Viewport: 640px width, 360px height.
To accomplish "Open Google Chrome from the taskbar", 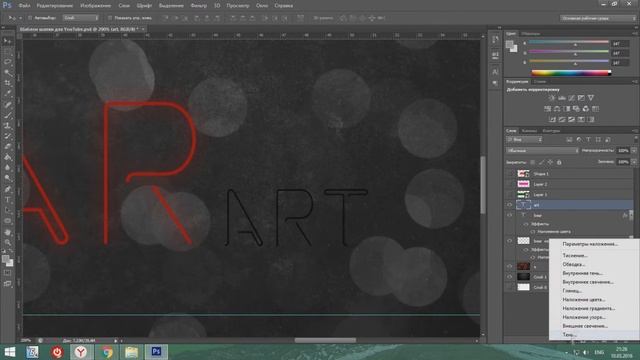I will 107,351.
